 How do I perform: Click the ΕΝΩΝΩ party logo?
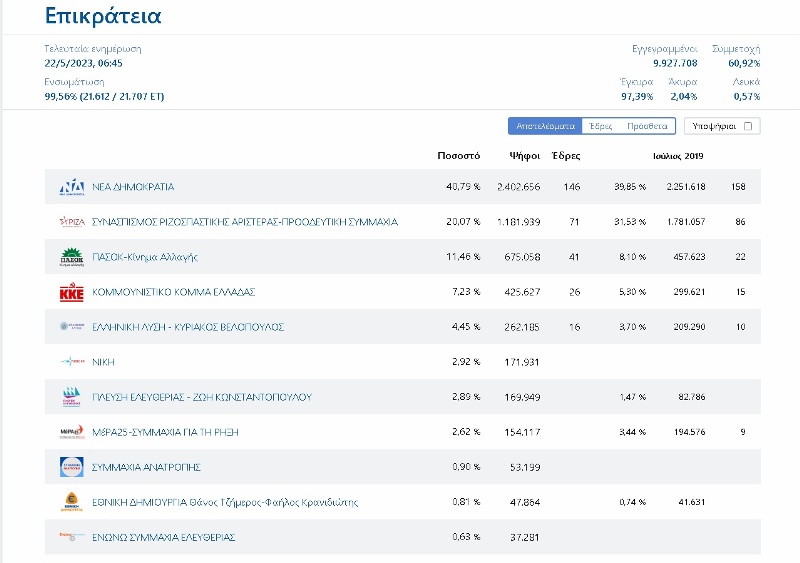pyautogui.click(x=72, y=536)
